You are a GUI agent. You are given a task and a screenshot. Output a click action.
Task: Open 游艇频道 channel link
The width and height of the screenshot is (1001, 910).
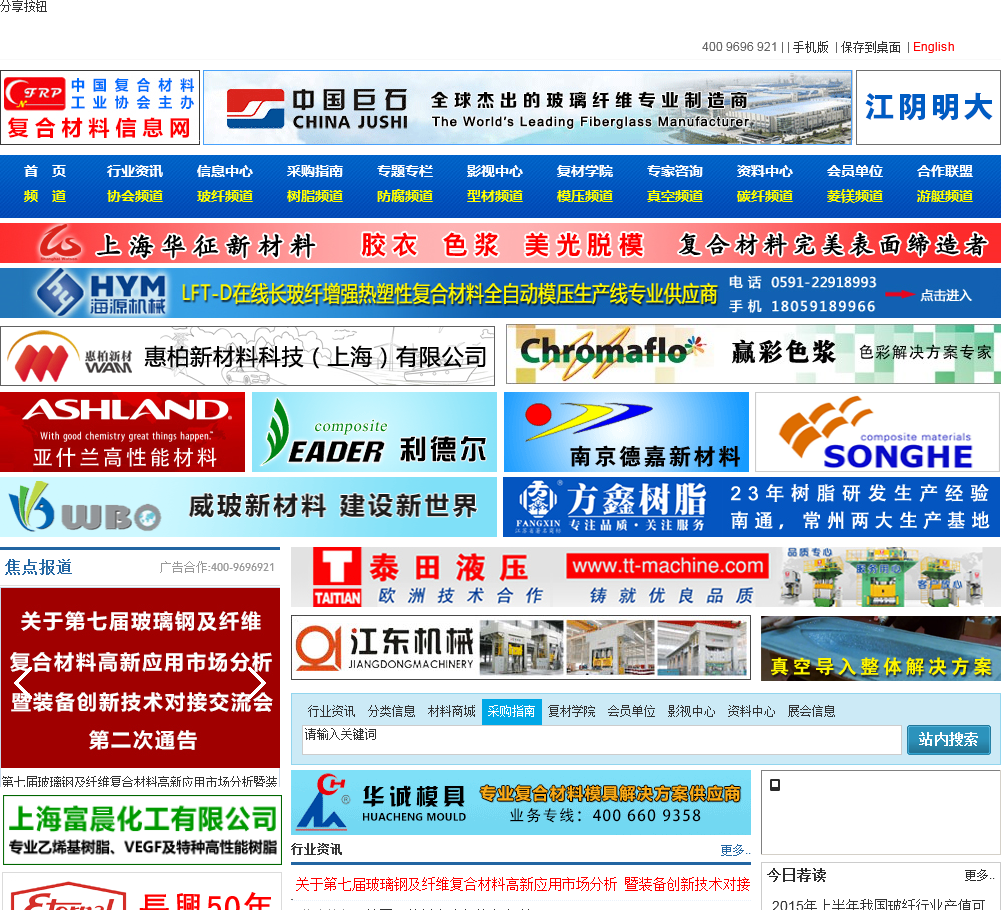945,196
